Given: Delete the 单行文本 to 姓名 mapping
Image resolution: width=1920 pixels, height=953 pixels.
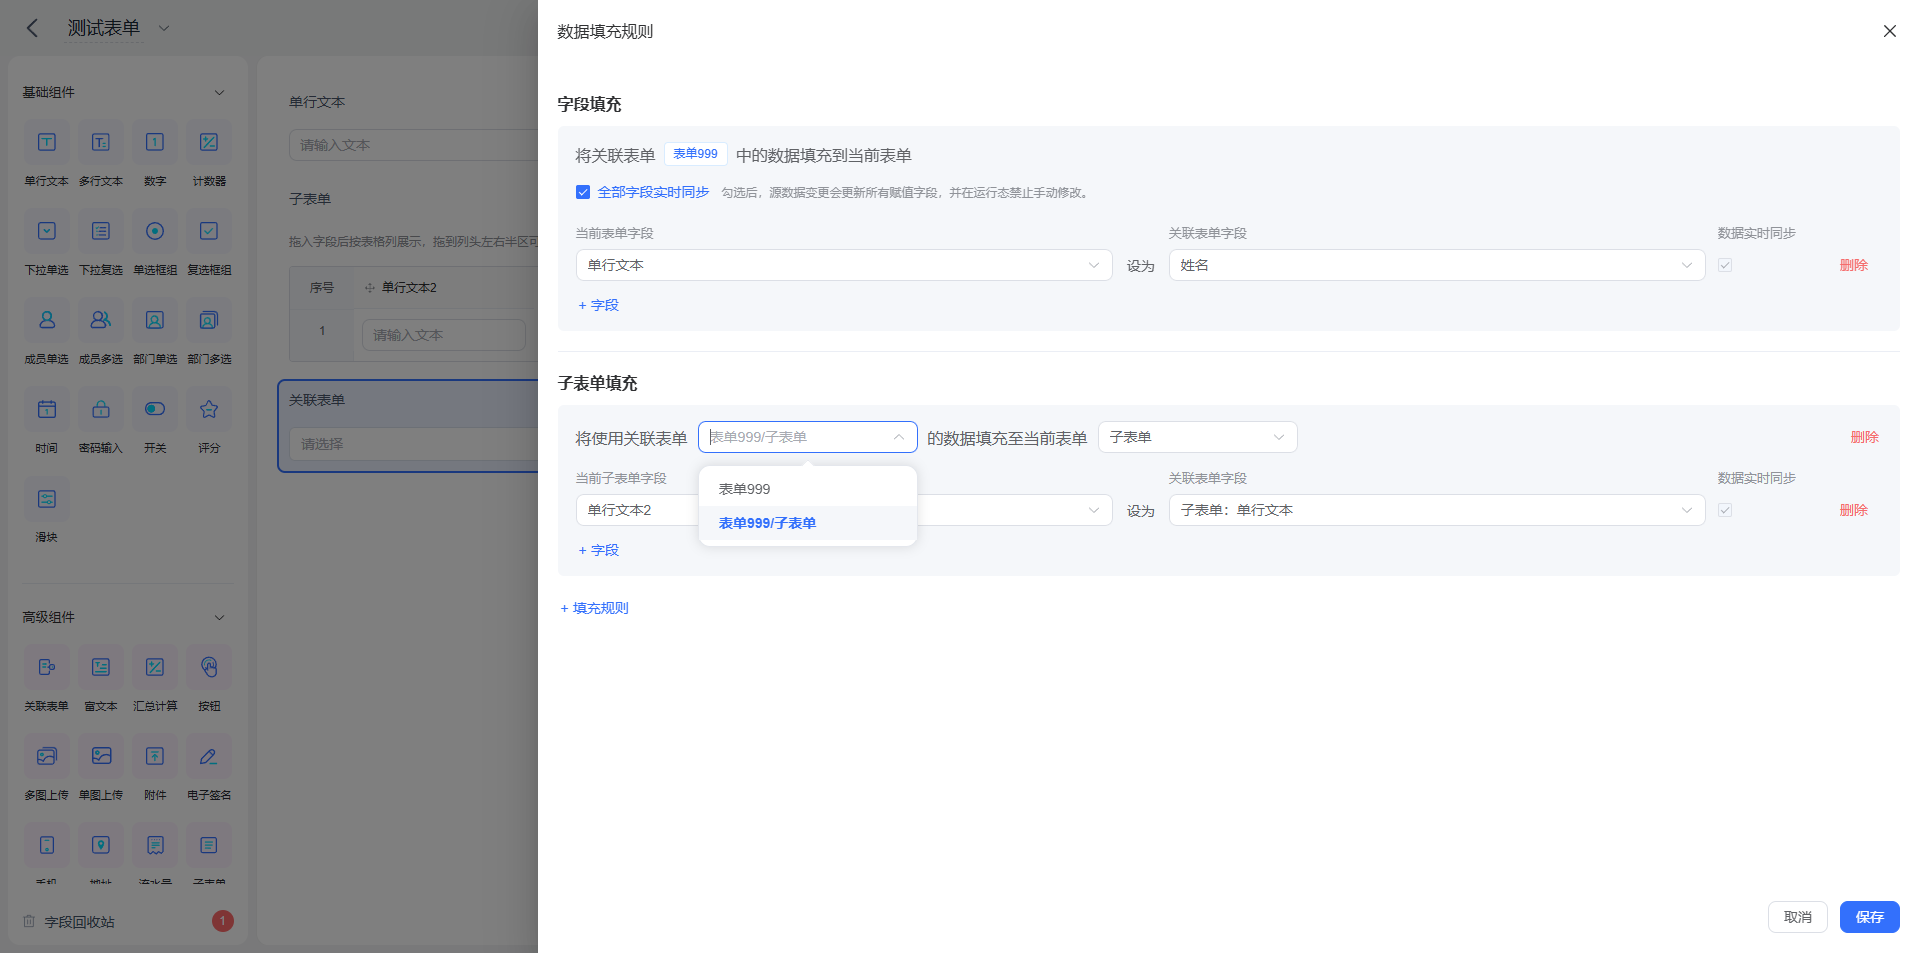Looking at the screenshot, I should [1854, 265].
